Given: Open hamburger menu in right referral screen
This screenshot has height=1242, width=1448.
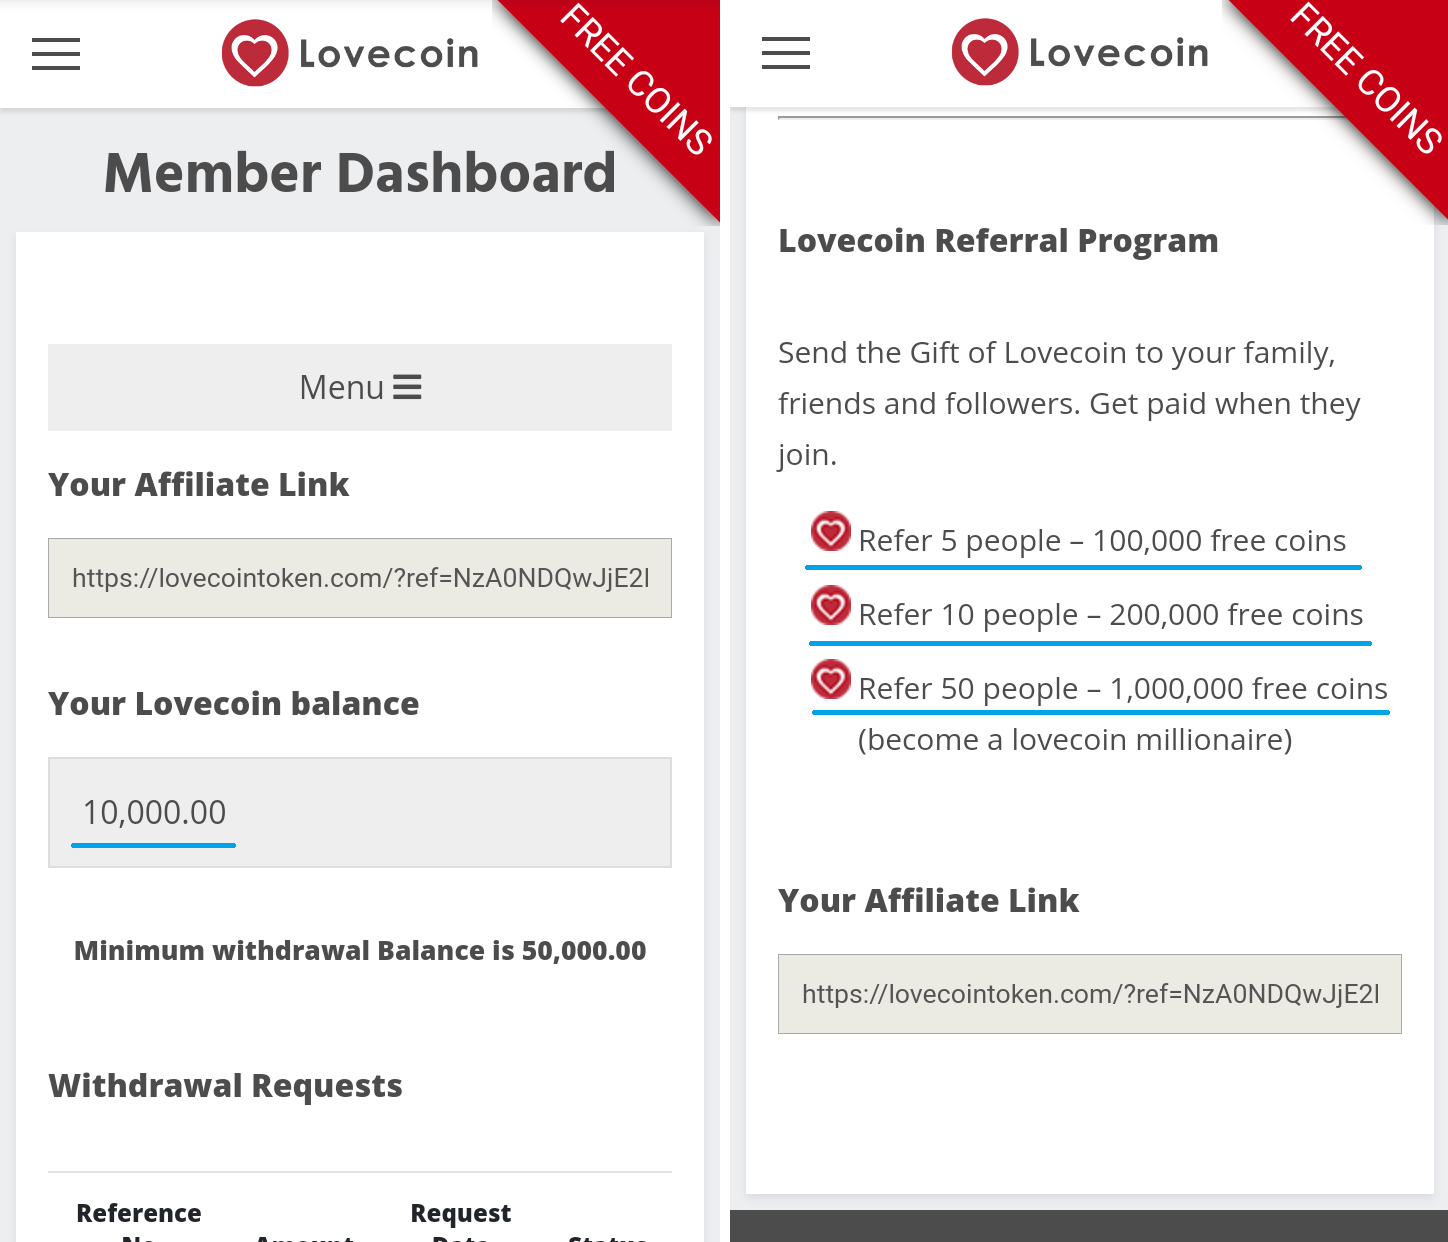Looking at the screenshot, I should pyautogui.click(x=786, y=53).
